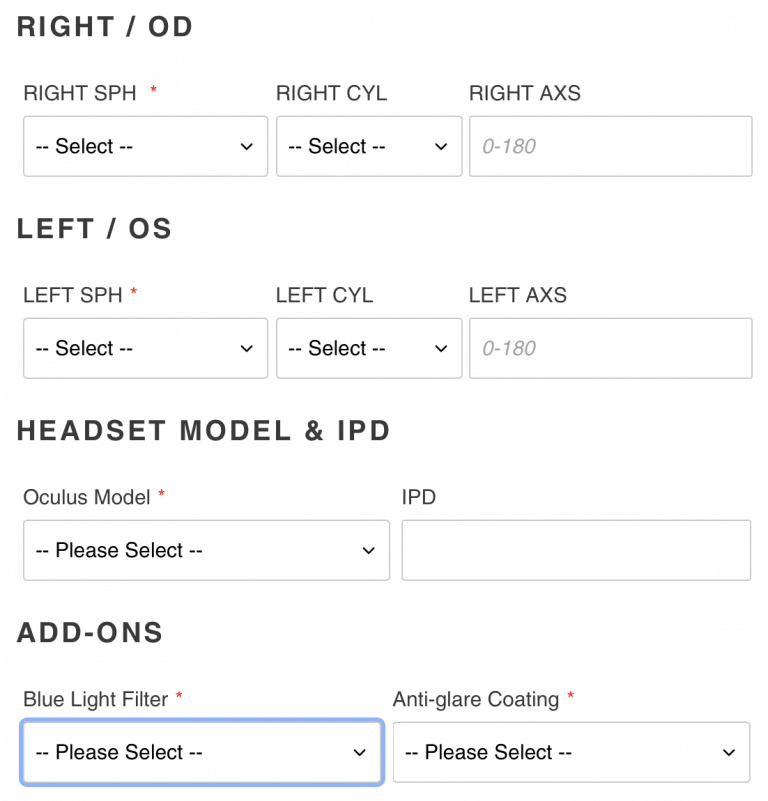Open the RIGHT CYL select dropdown

tap(369, 146)
